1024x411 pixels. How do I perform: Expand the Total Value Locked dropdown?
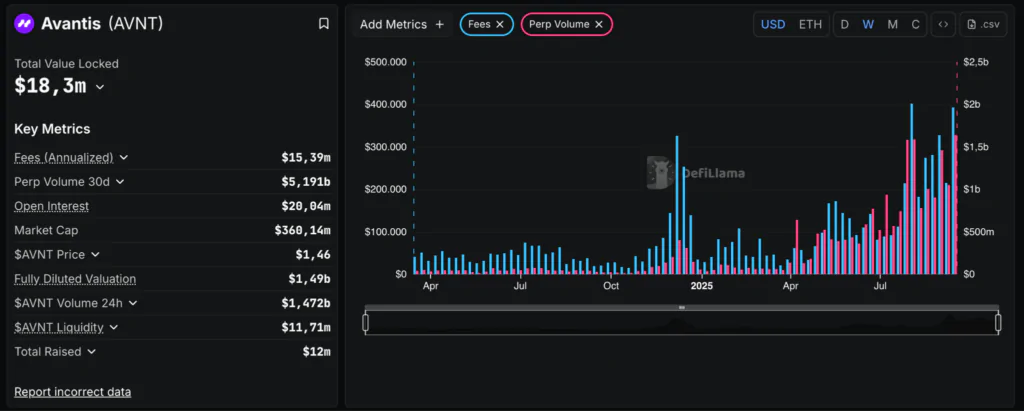(100, 87)
